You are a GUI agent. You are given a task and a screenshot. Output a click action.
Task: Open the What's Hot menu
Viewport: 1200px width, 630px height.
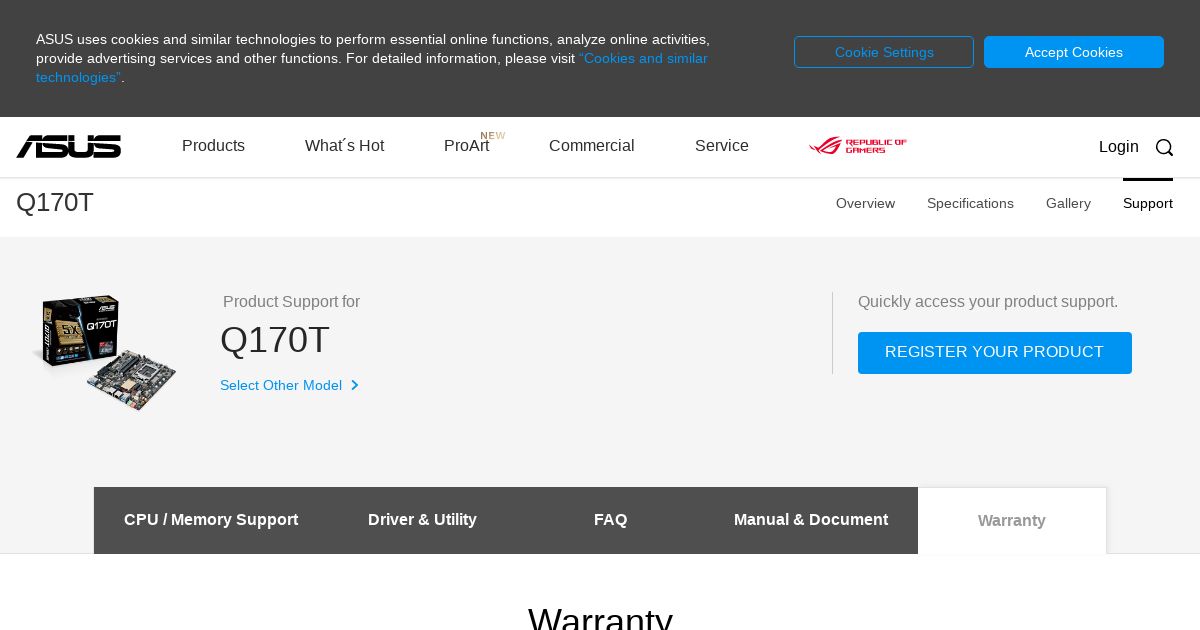pos(344,146)
